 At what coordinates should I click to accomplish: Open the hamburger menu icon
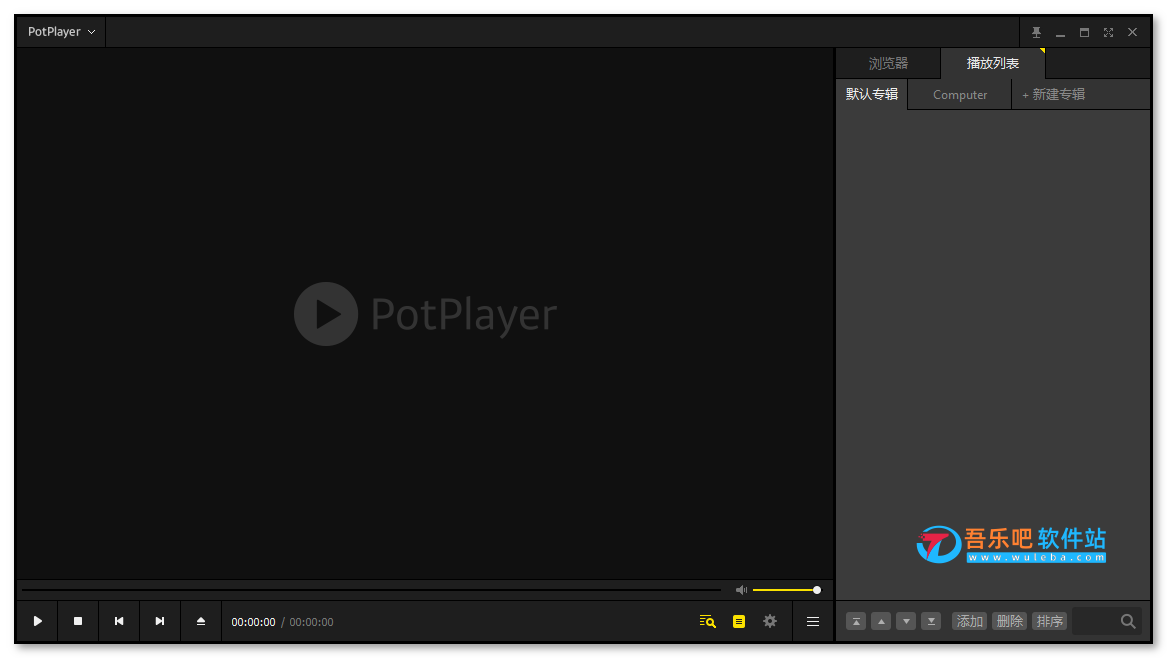[813, 622]
